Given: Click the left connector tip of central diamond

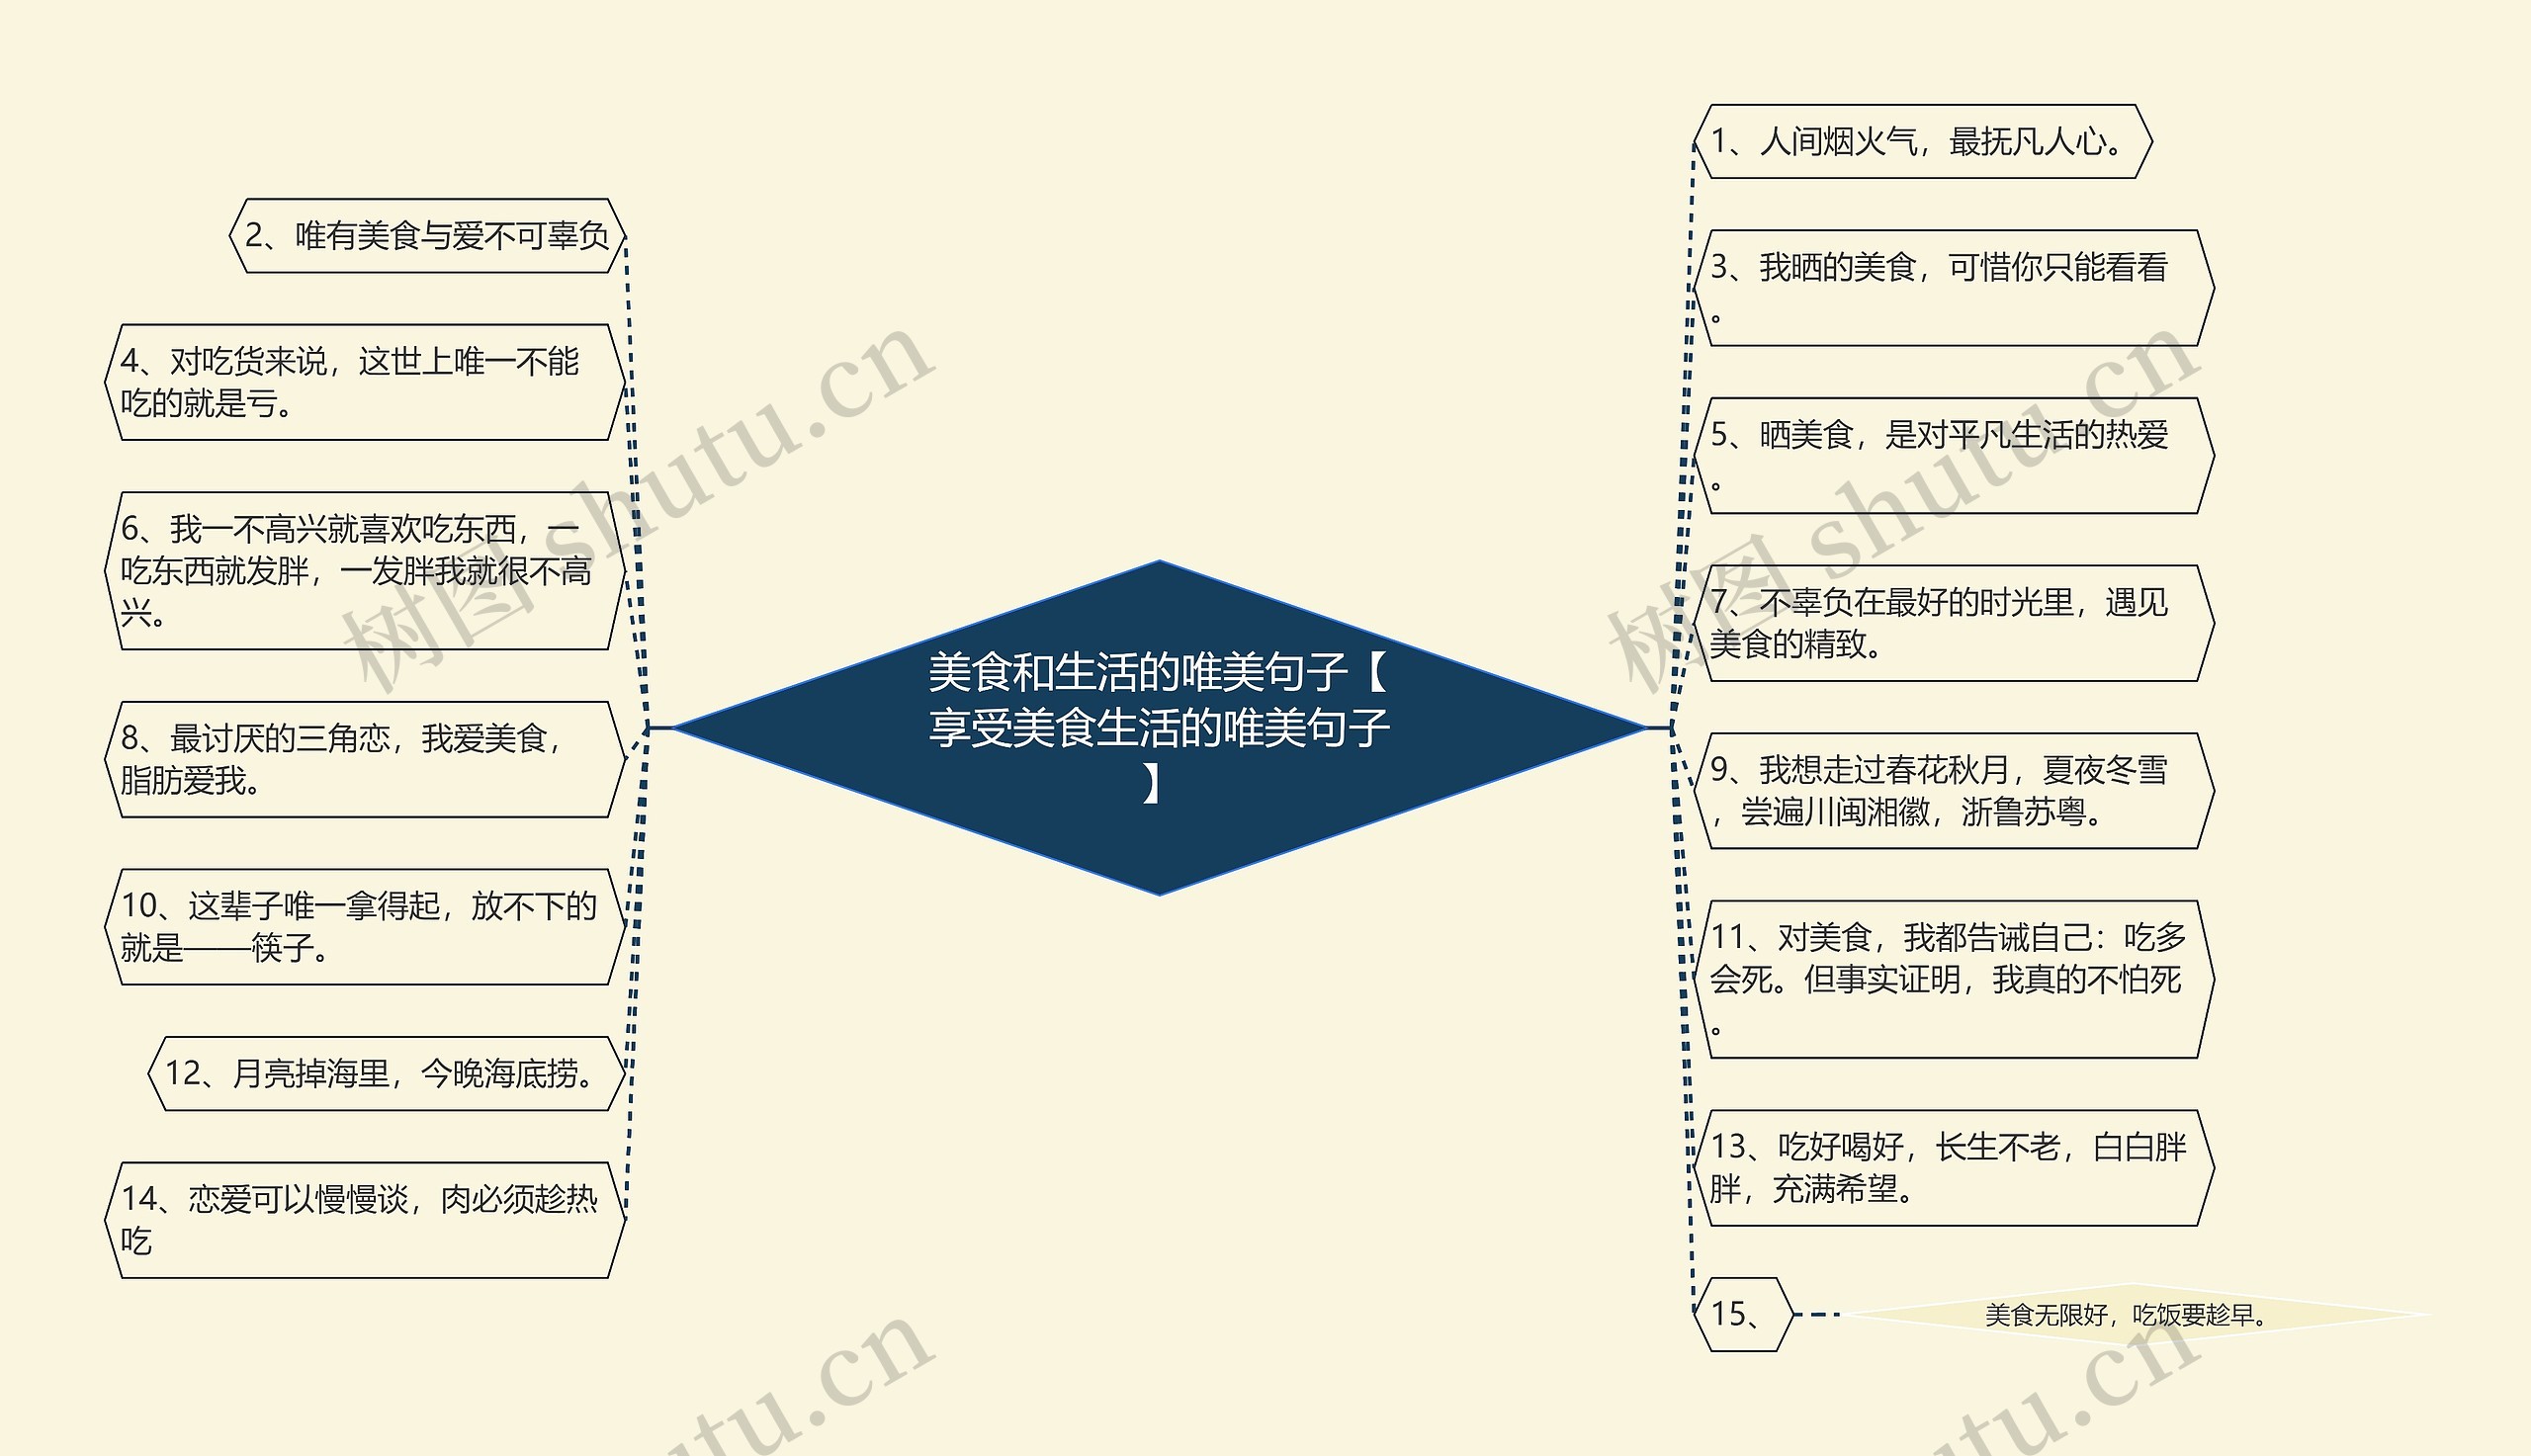Looking at the screenshot, I should pos(660,728).
